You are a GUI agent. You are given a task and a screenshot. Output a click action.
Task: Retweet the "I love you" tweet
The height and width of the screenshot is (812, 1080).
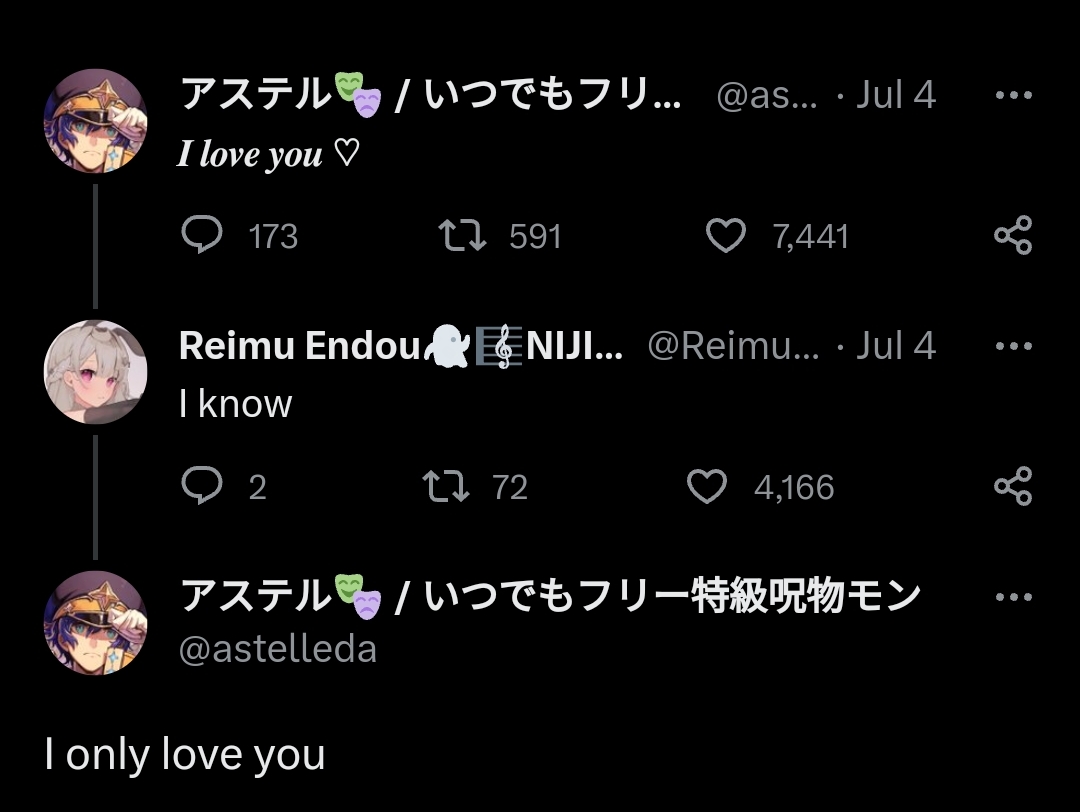[x=462, y=235]
